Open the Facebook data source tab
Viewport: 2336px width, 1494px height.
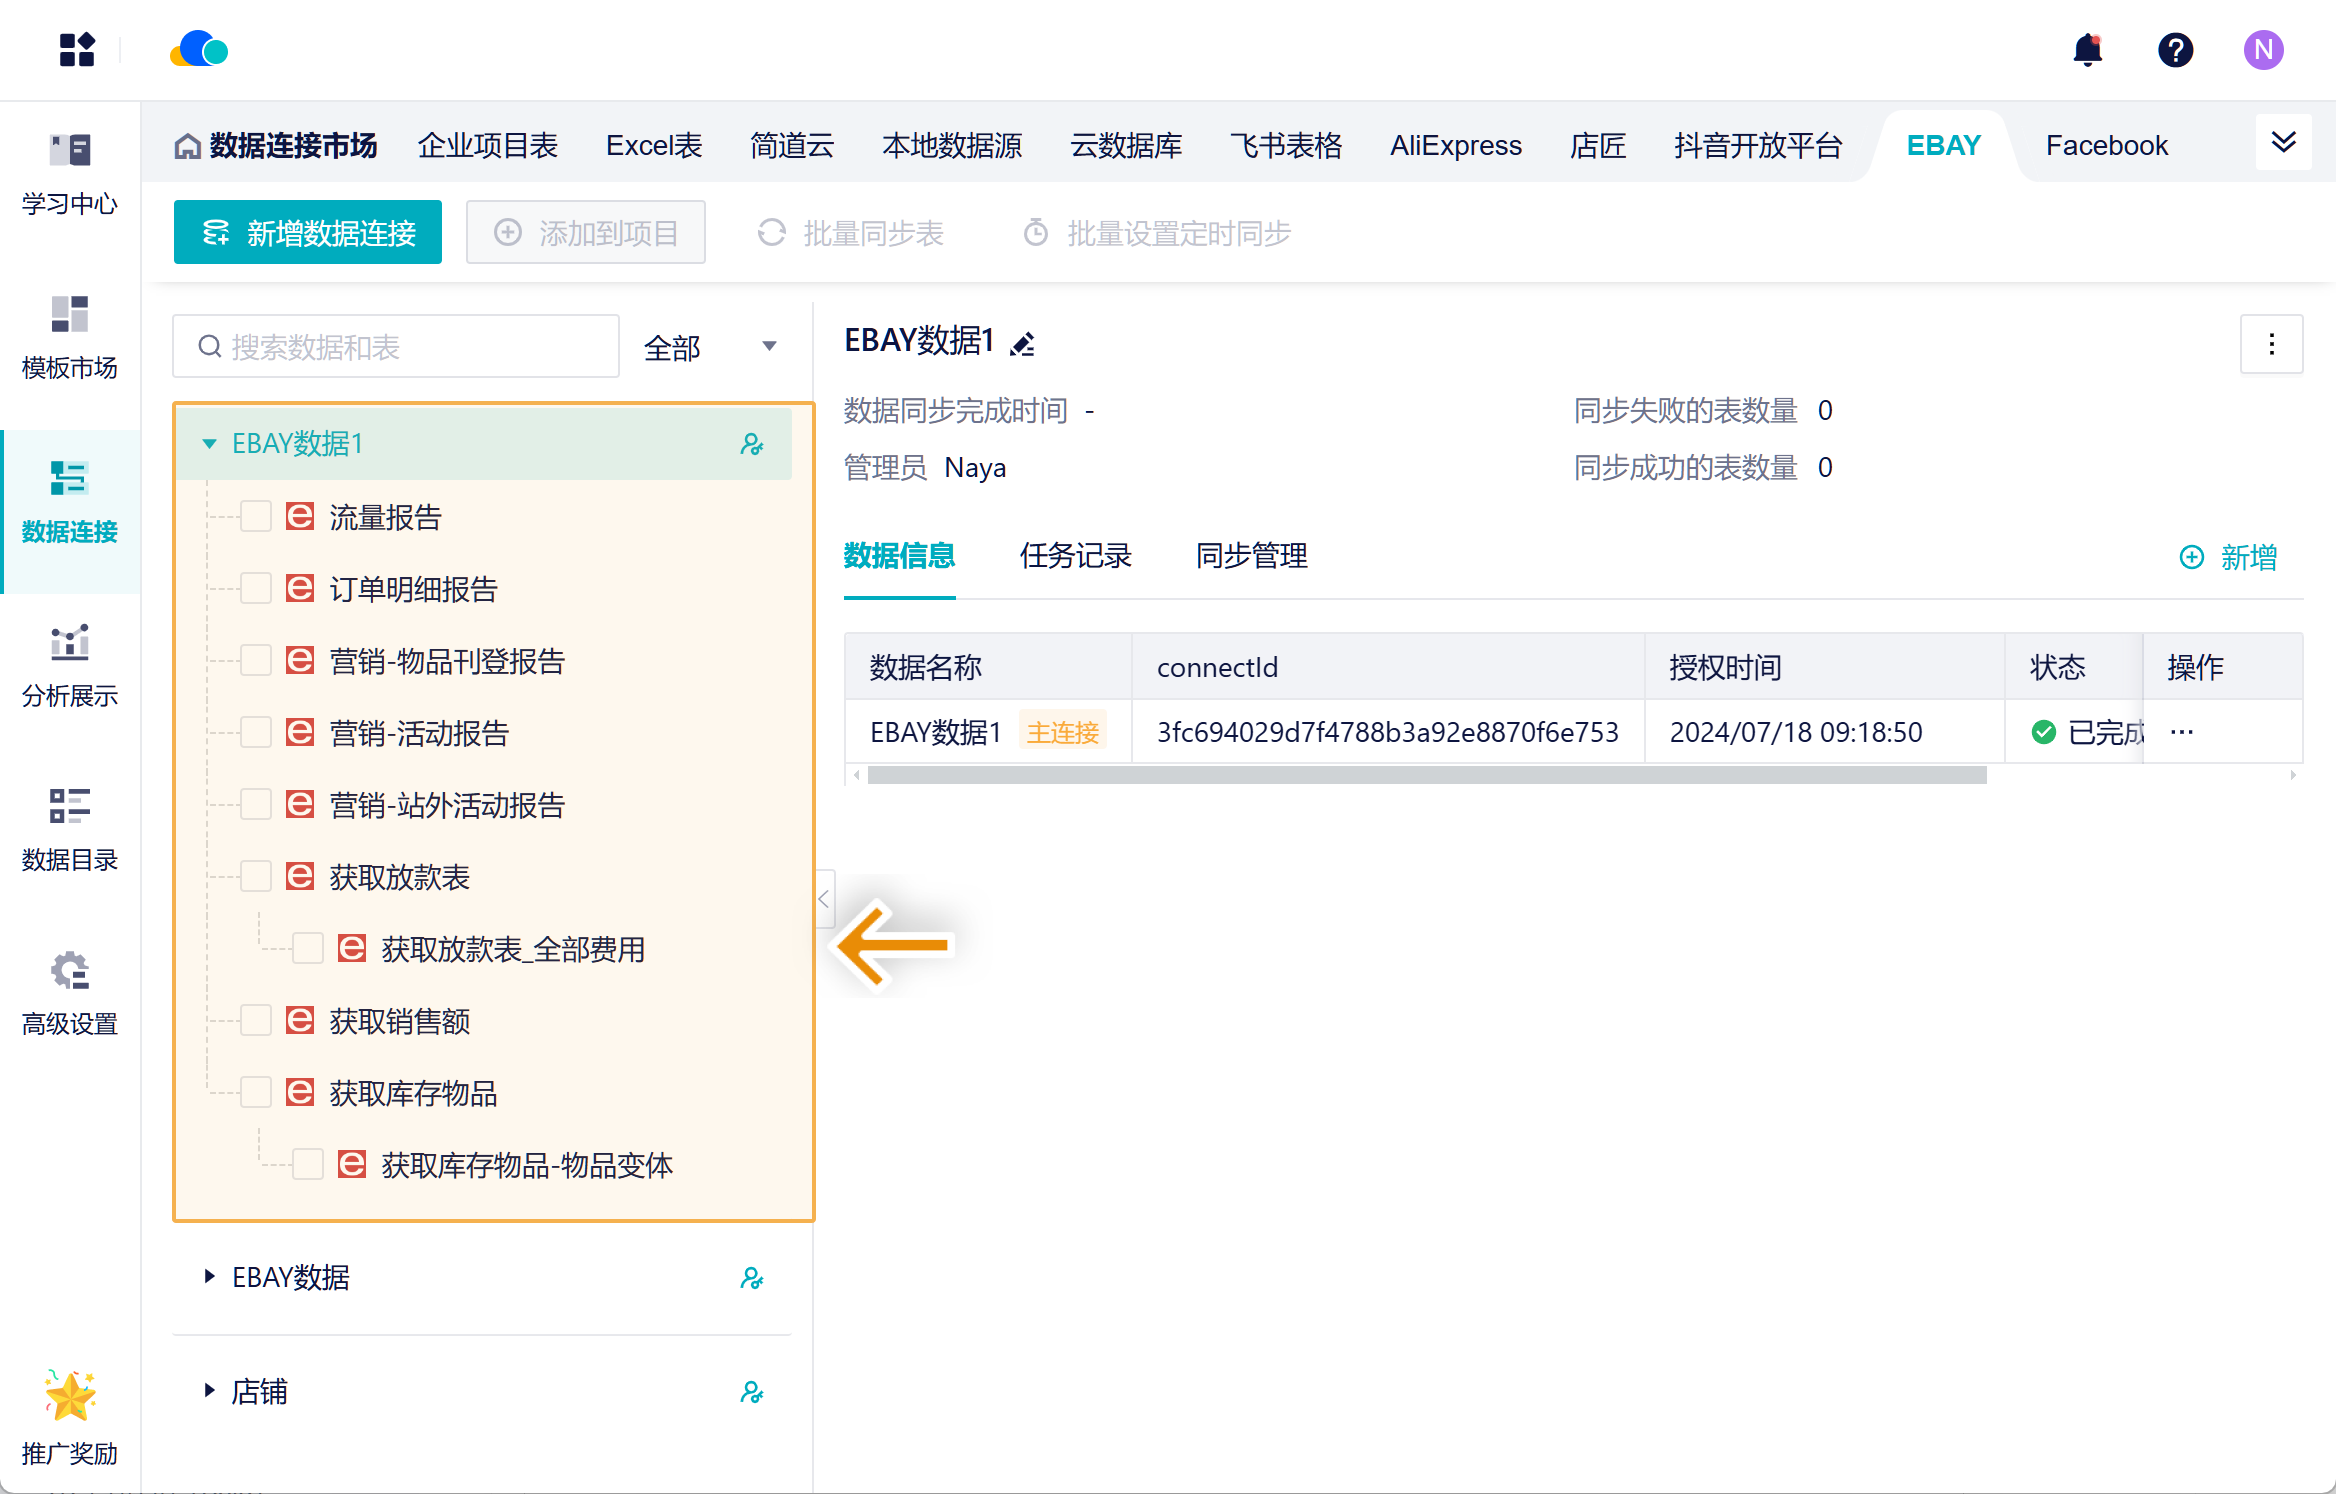click(x=2106, y=146)
